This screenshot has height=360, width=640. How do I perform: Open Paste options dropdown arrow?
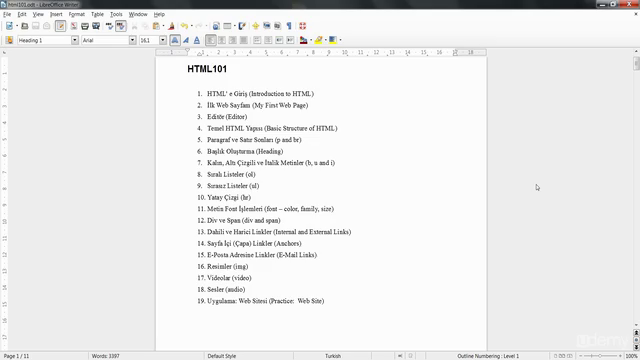click(x=163, y=26)
